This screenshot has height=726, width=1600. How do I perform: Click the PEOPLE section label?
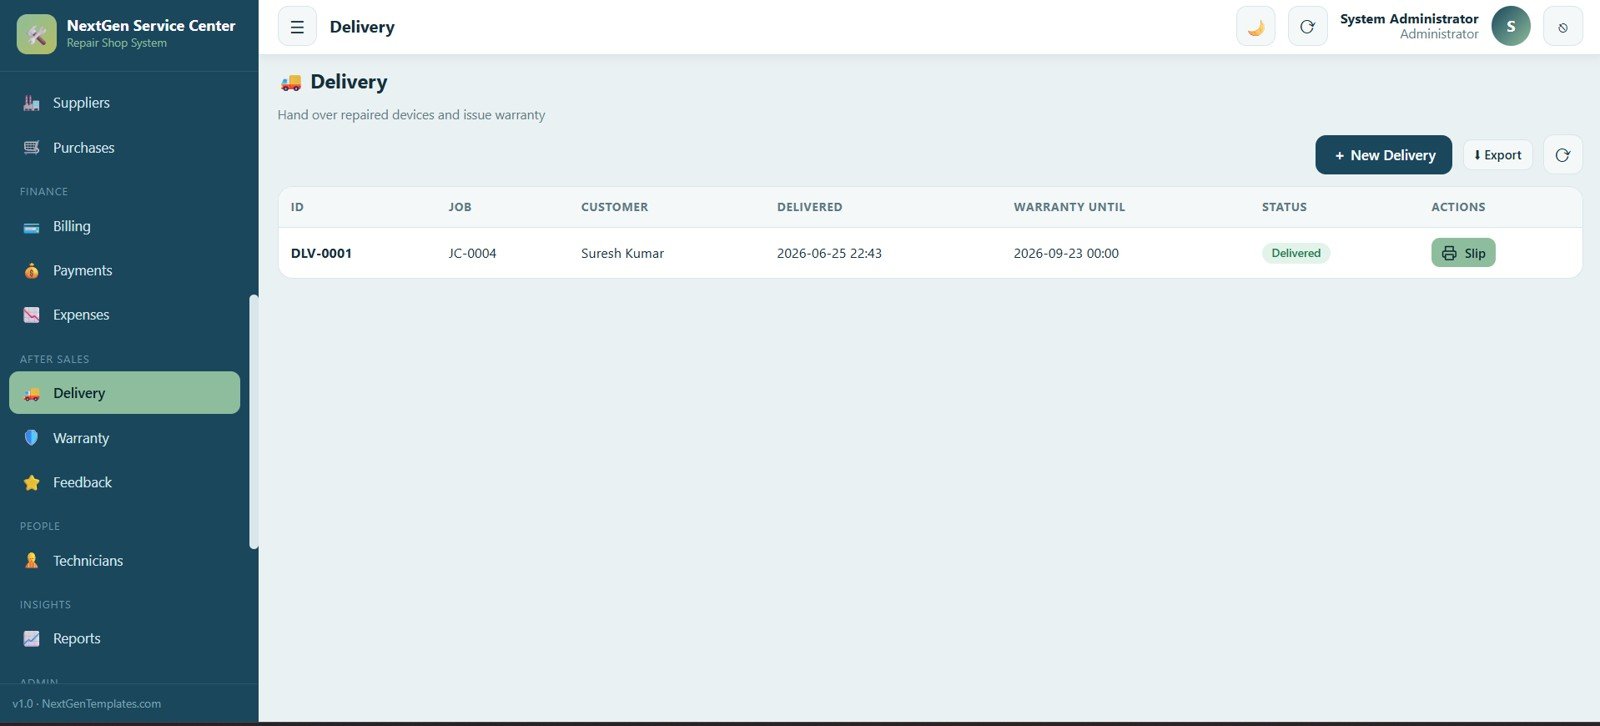tap(40, 526)
